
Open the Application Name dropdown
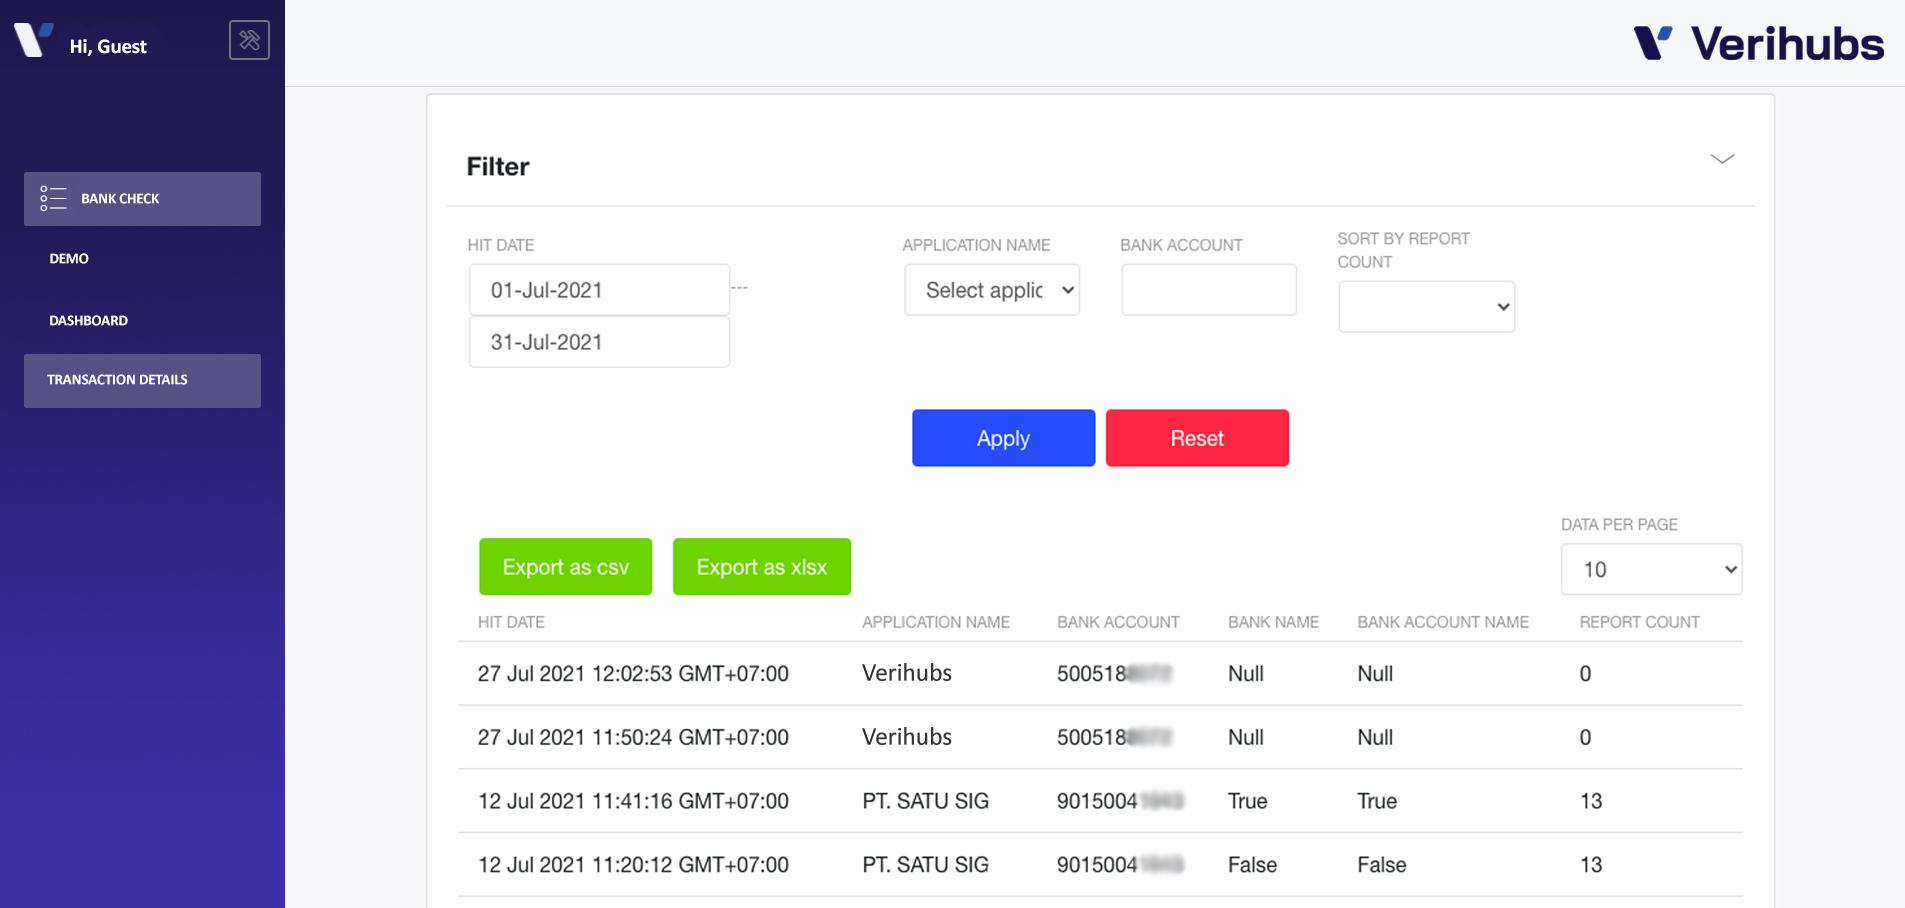click(991, 290)
